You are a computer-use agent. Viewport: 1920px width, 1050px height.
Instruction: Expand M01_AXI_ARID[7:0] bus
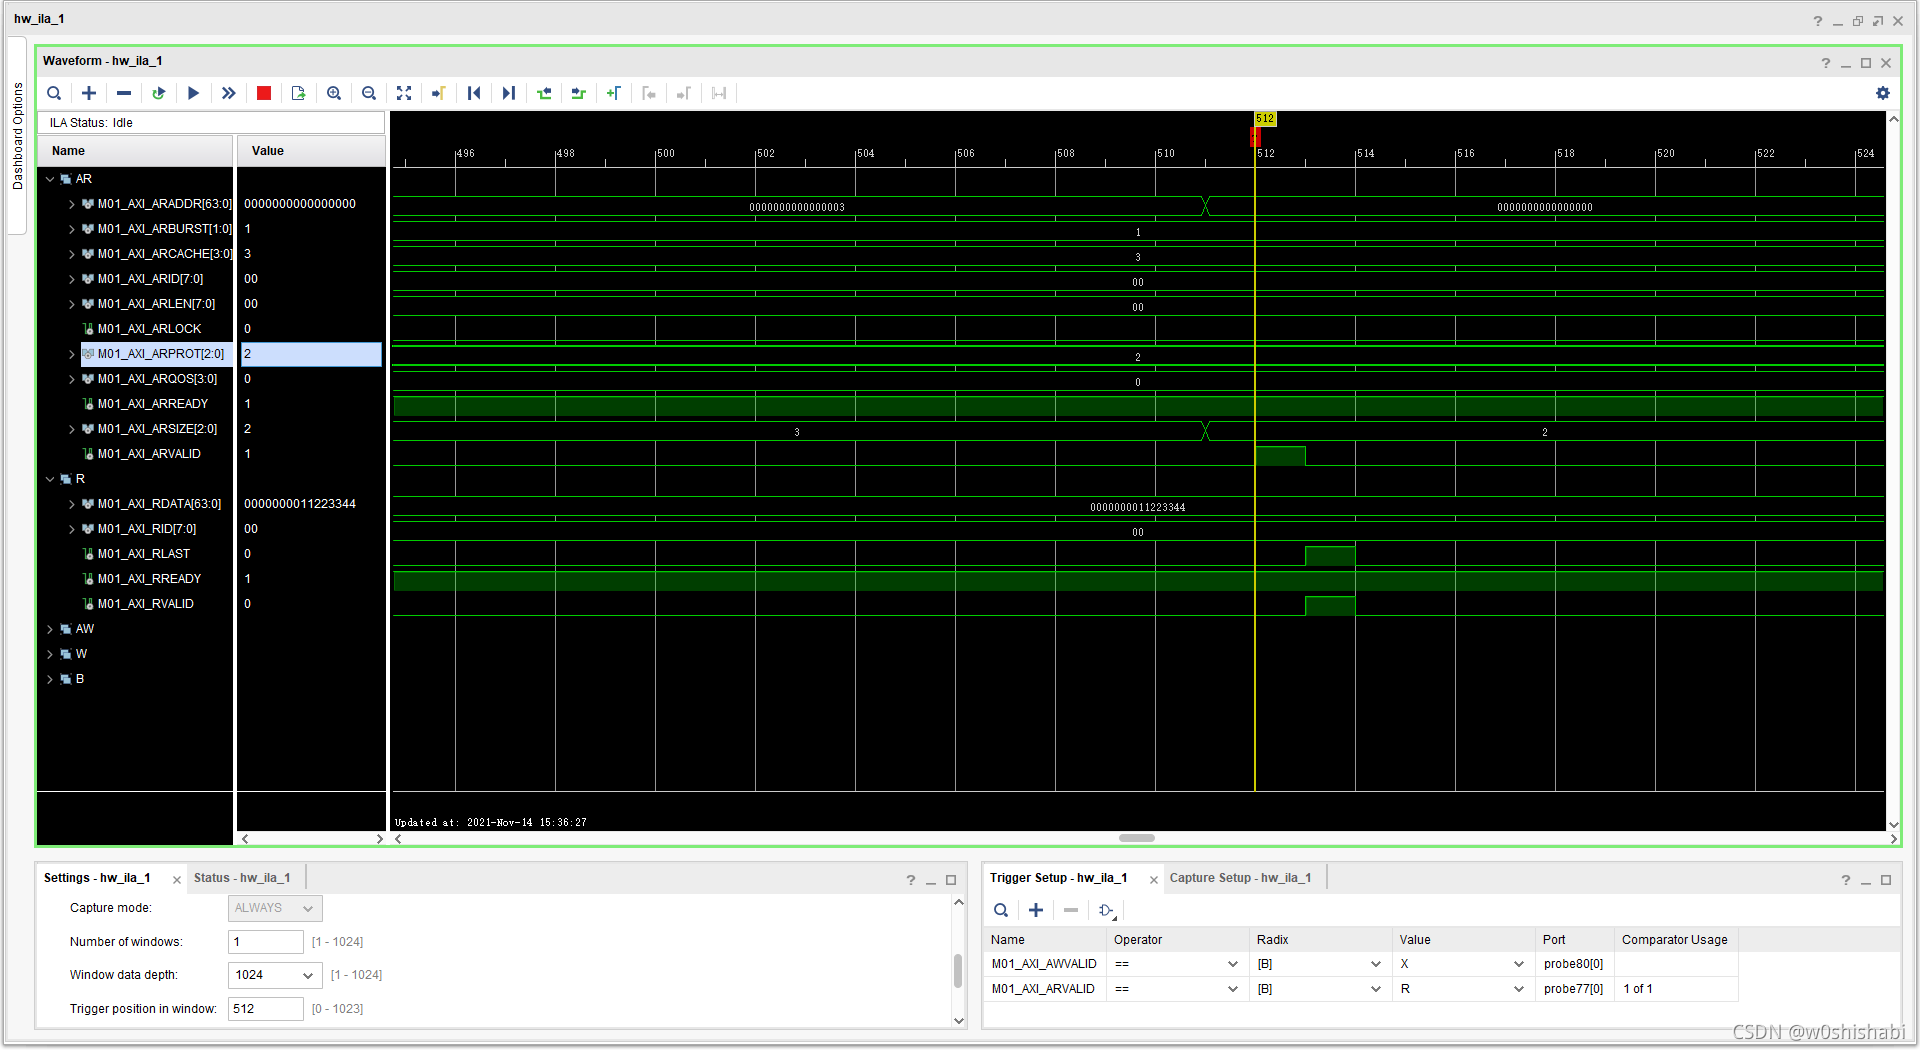pyautogui.click(x=72, y=279)
